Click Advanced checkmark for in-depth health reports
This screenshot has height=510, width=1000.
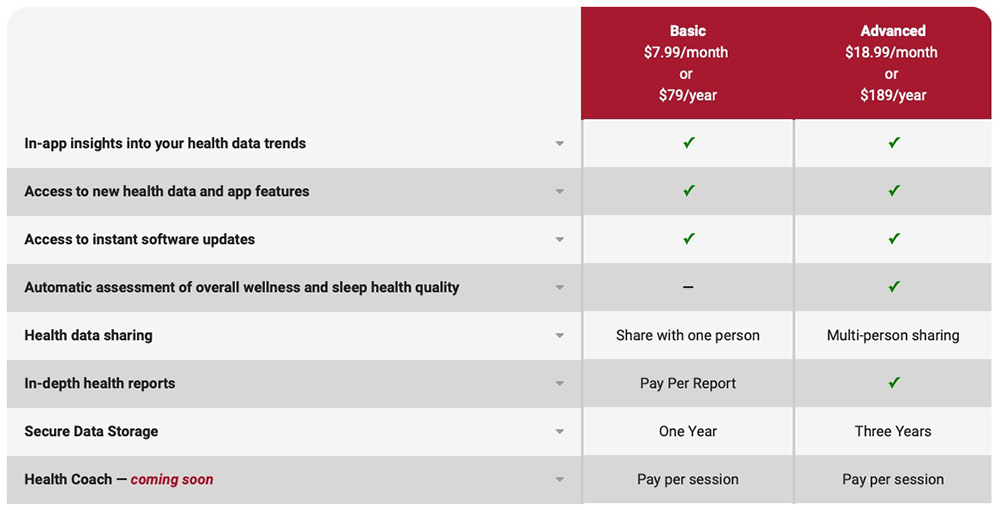point(894,383)
